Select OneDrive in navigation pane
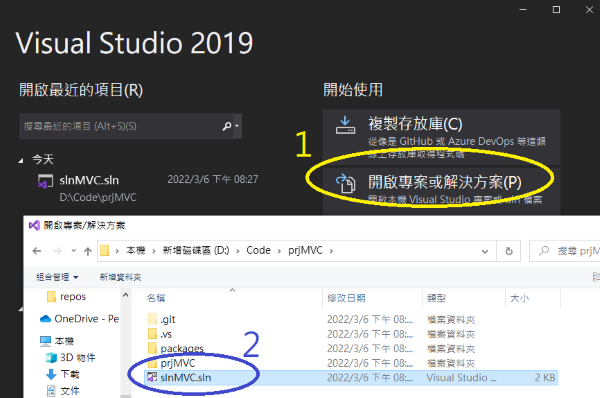This screenshot has width=600, height=398. tap(79, 319)
